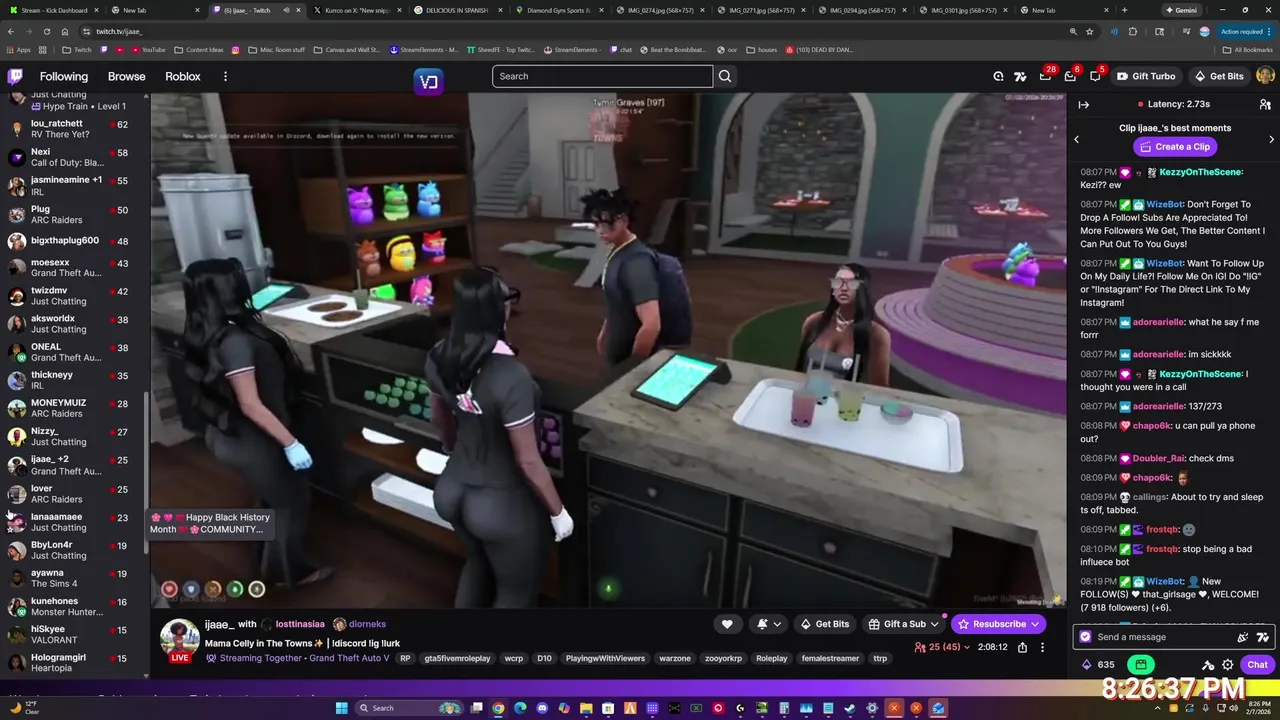Click Create a Clip button

(1175, 146)
